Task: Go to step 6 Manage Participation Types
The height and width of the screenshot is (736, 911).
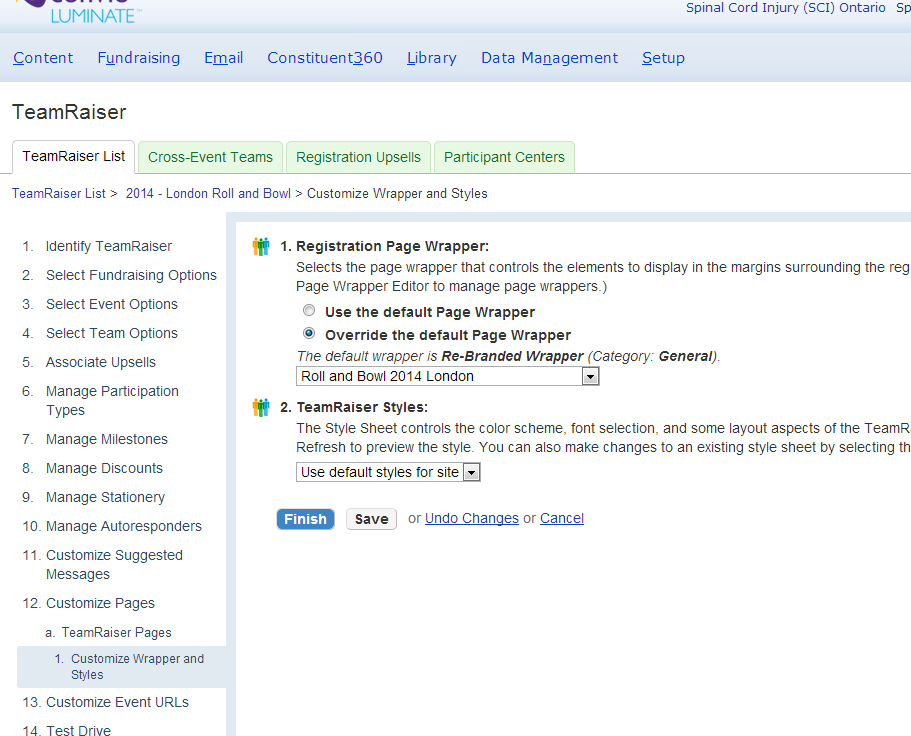Action: click(112, 401)
